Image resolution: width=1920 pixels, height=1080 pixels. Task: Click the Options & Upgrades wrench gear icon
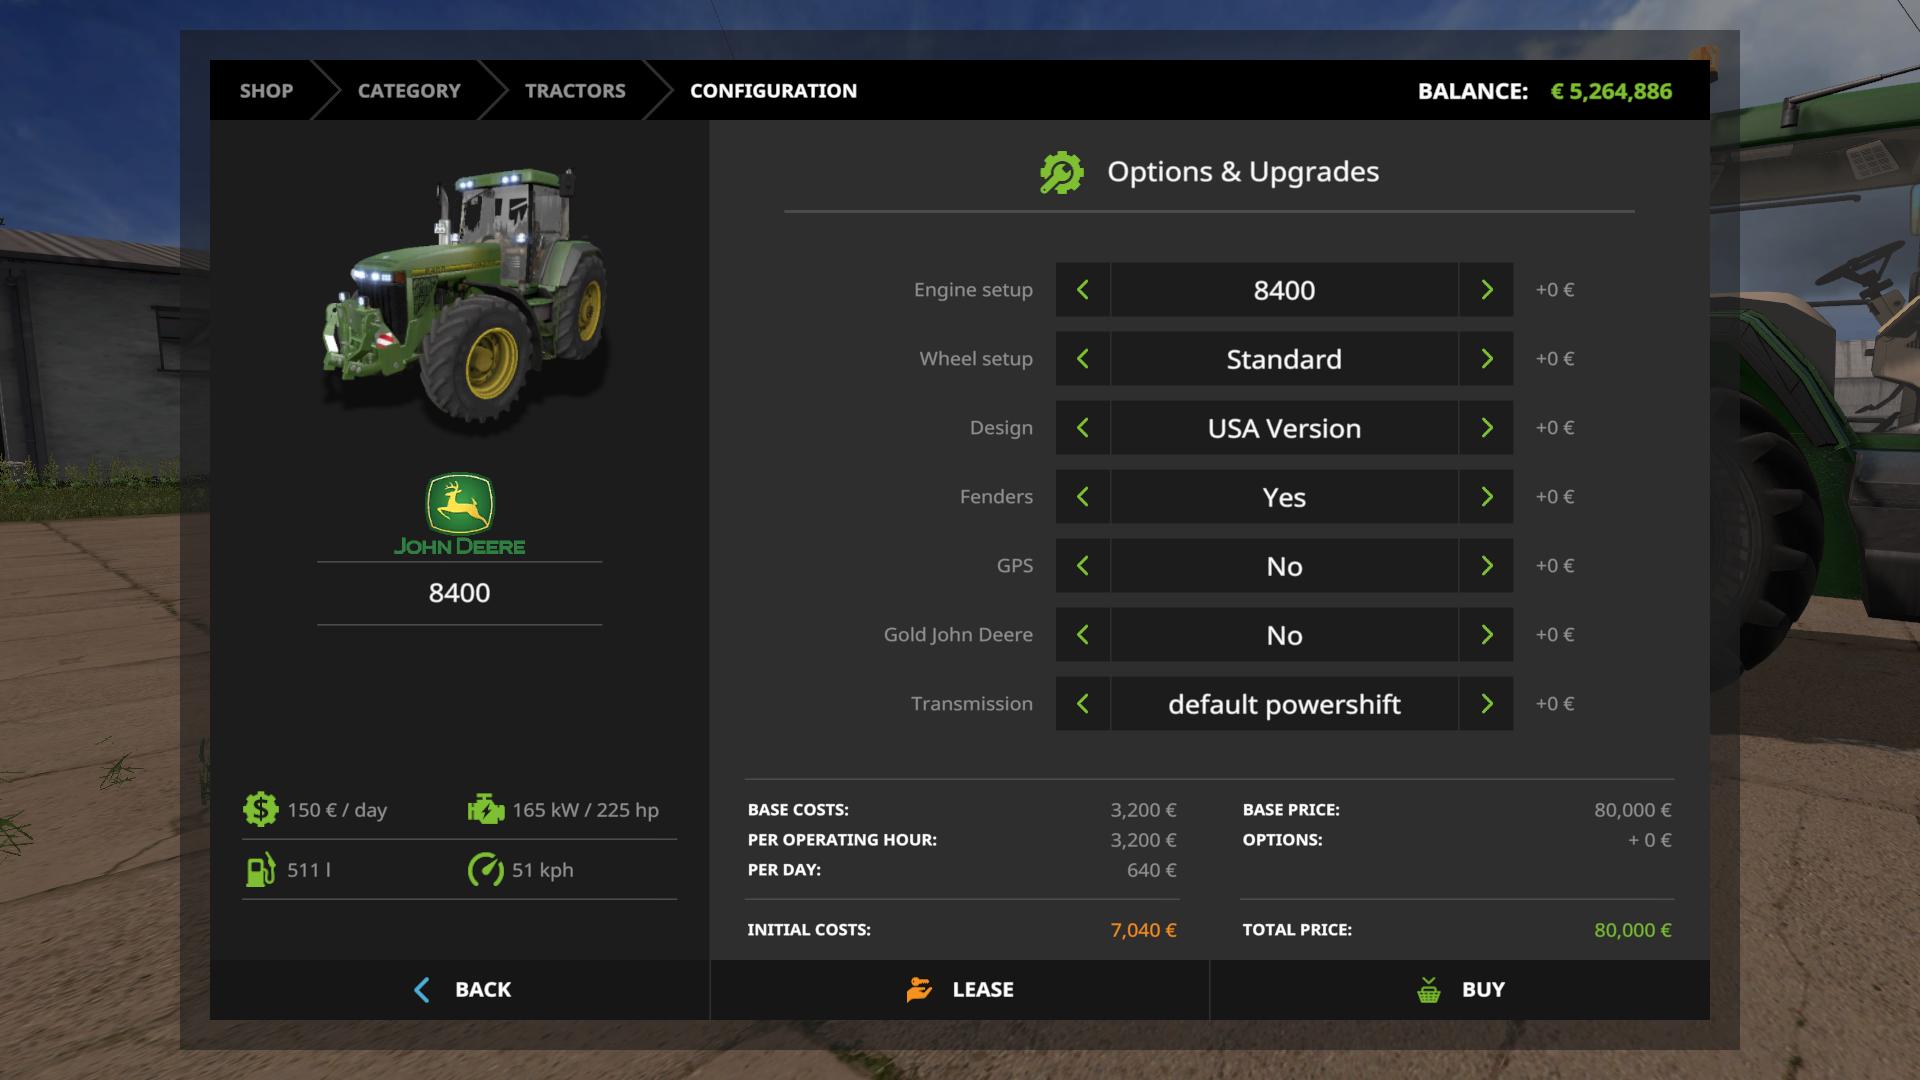(1061, 172)
